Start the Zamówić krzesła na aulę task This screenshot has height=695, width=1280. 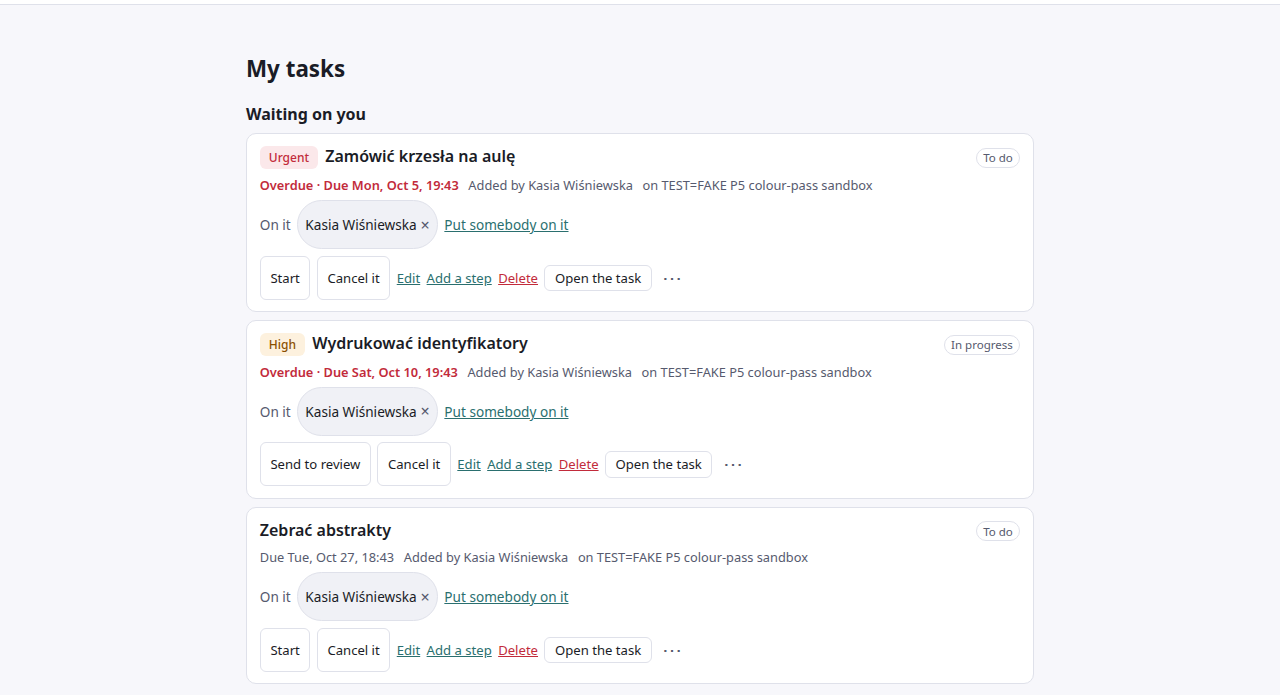[x=285, y=278]
